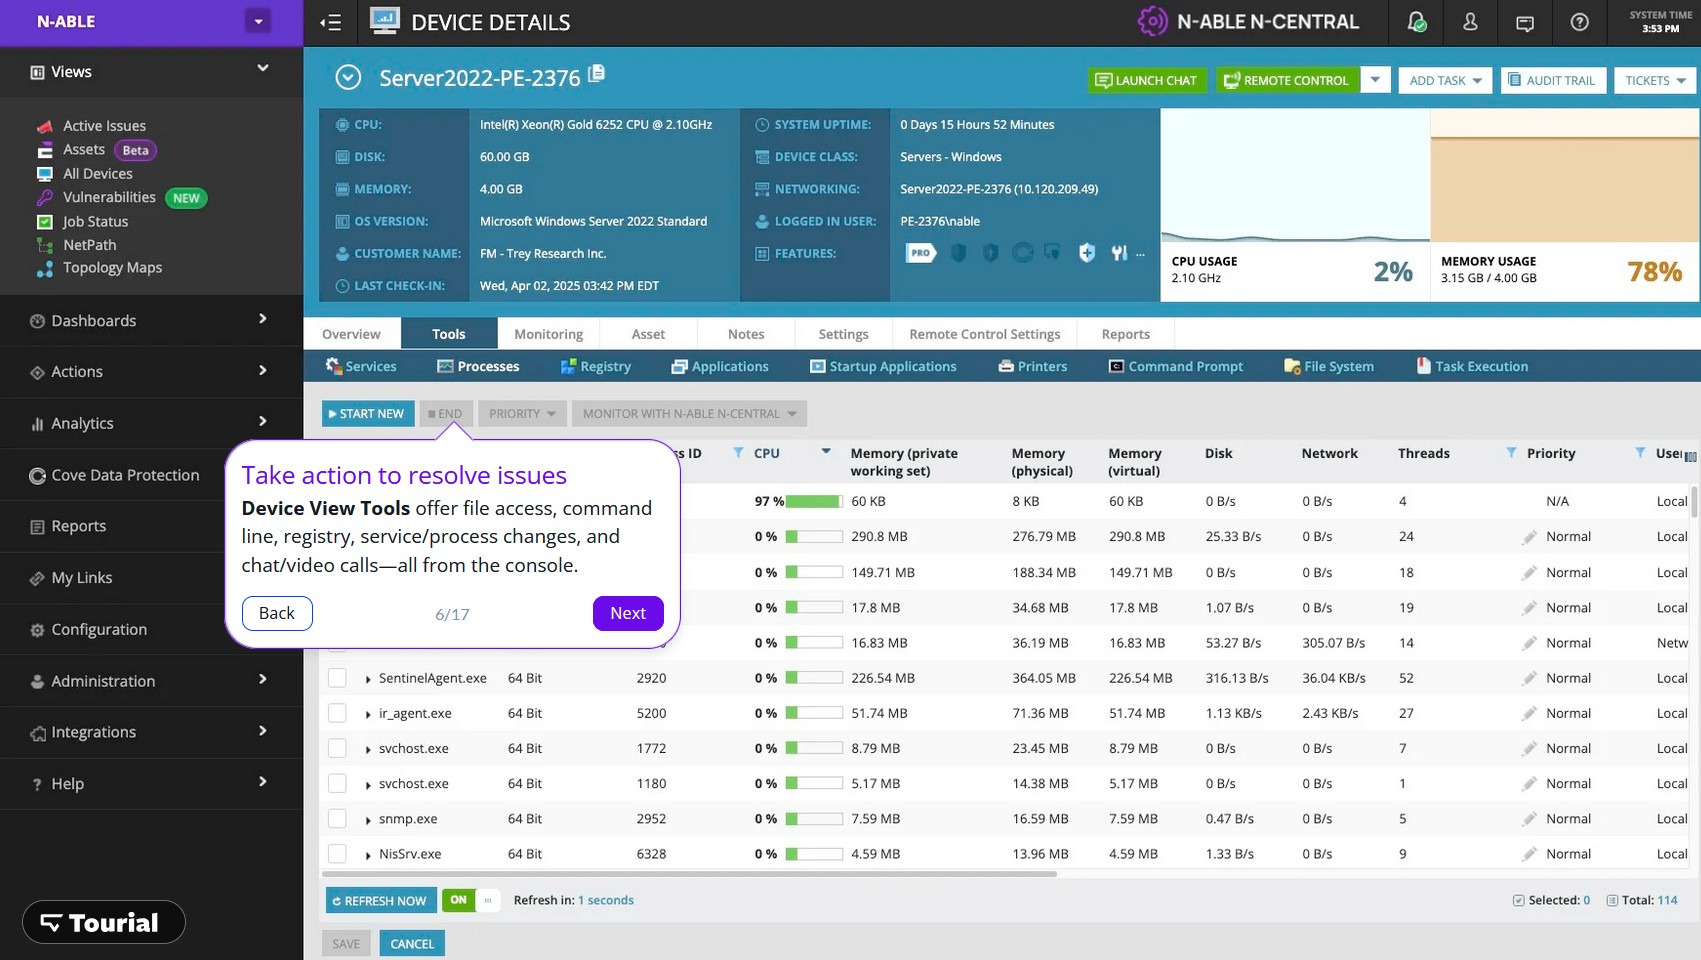This screenshot has width=1701, height=960.
Task: Copy the device name Server2022-PE-2376
Action: (x=597, y=73)
